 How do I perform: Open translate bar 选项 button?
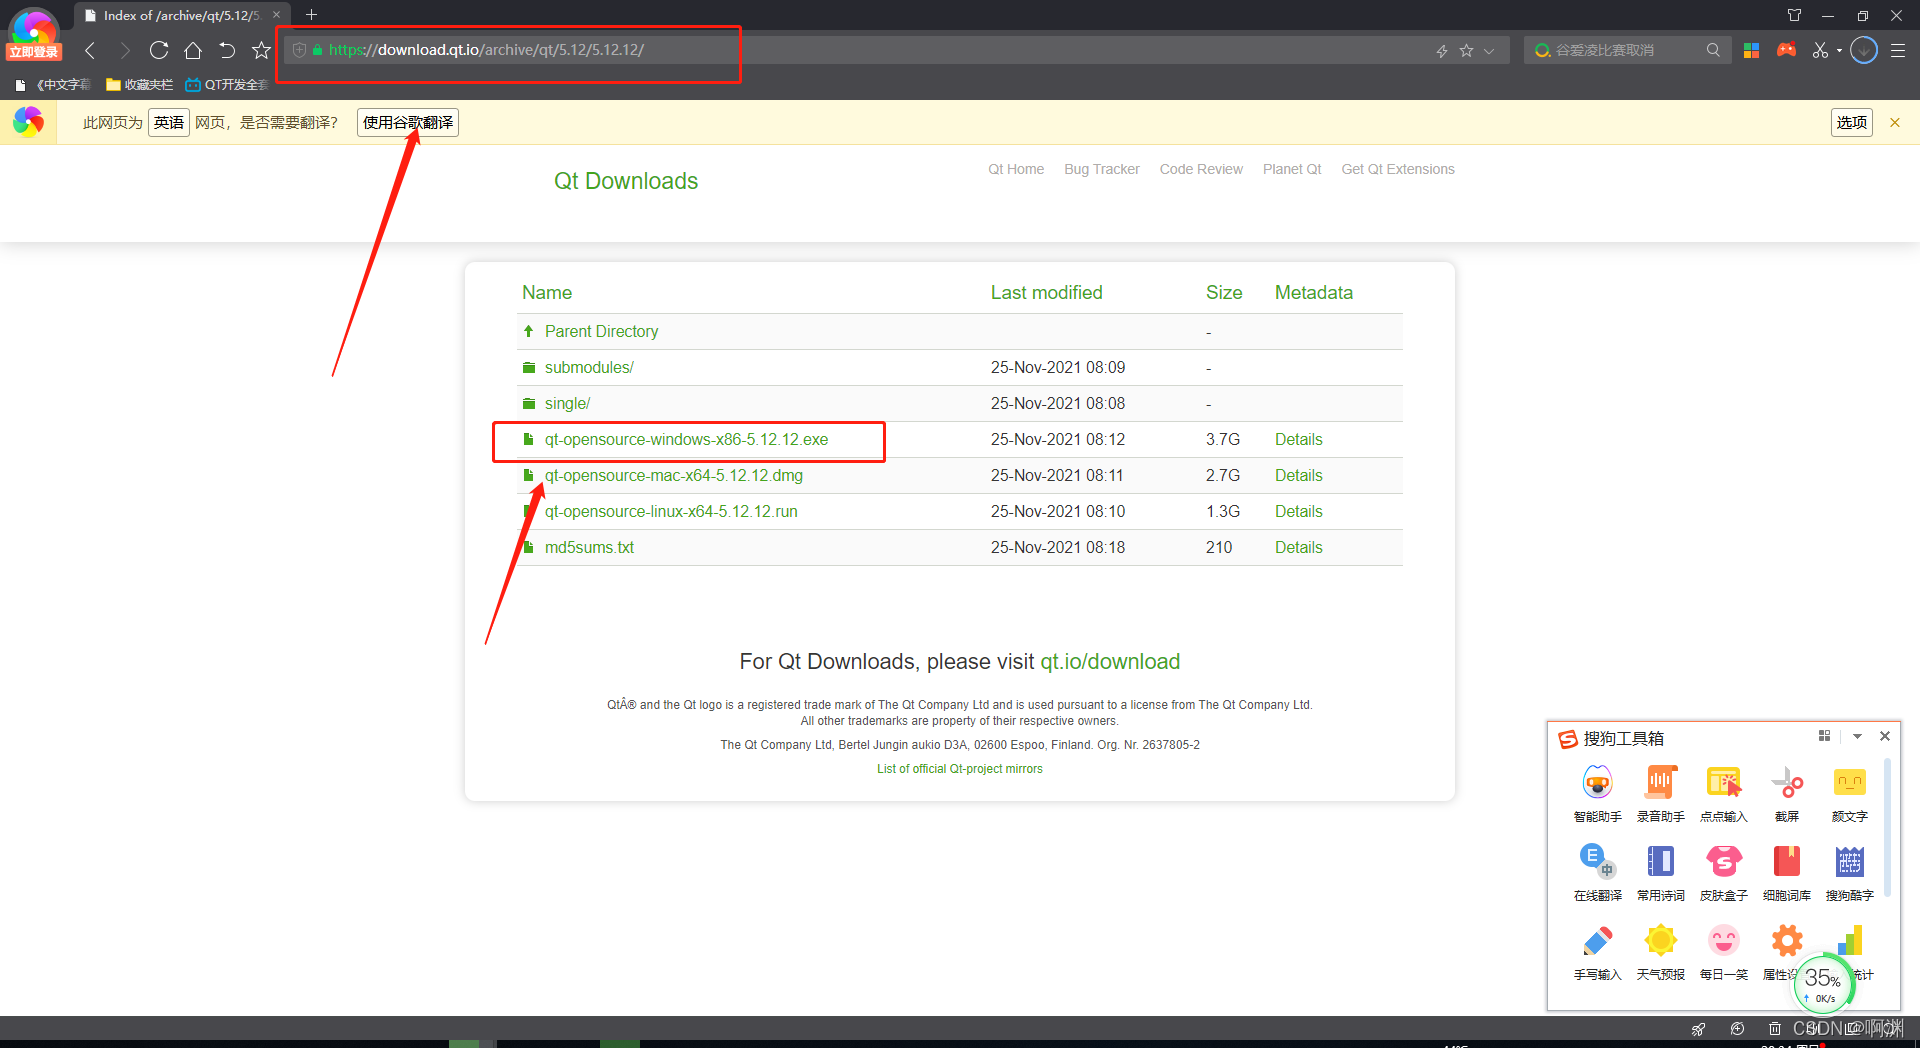click(1852, 123)
